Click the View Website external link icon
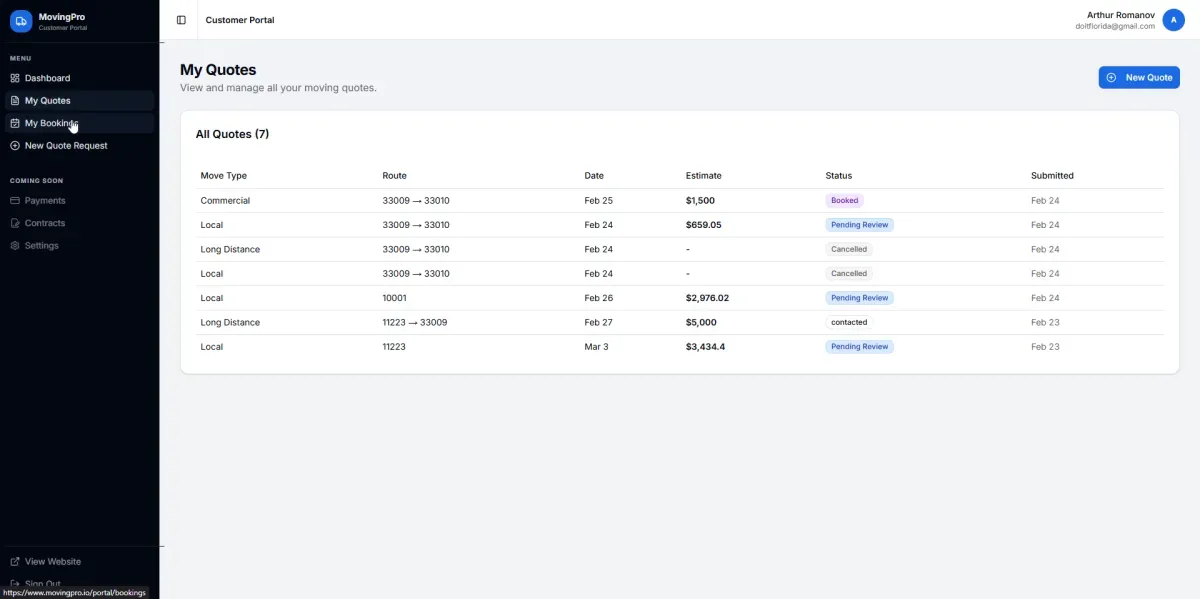This screenshot has width=1200, height=599. tap(15, 562)
